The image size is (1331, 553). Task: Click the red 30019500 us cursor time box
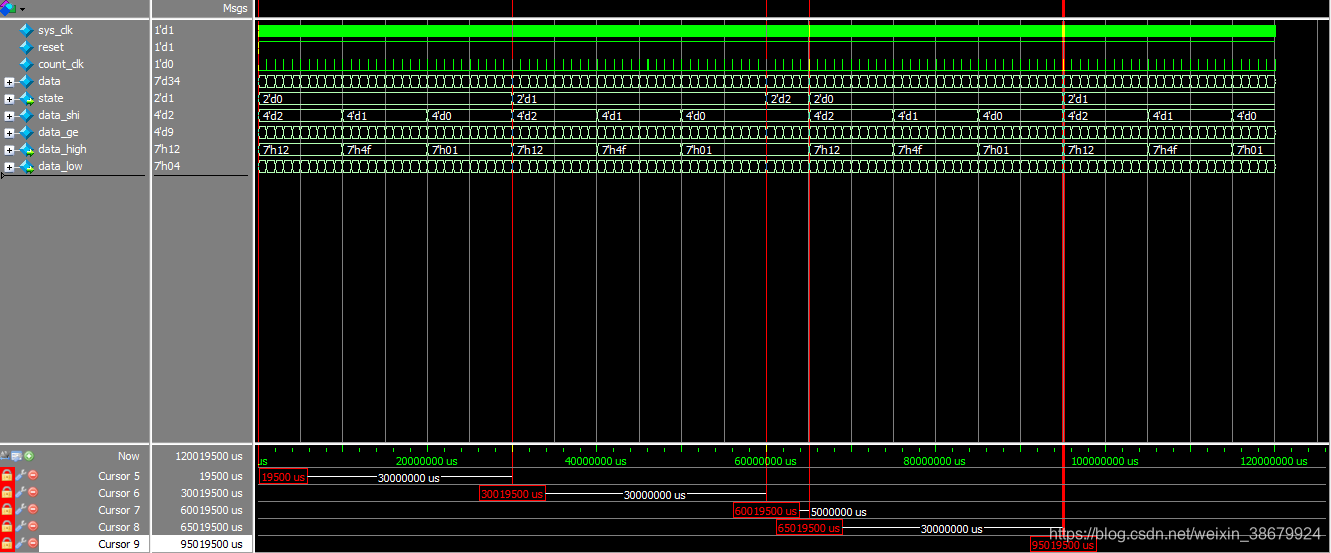click(x=512, y=494)
